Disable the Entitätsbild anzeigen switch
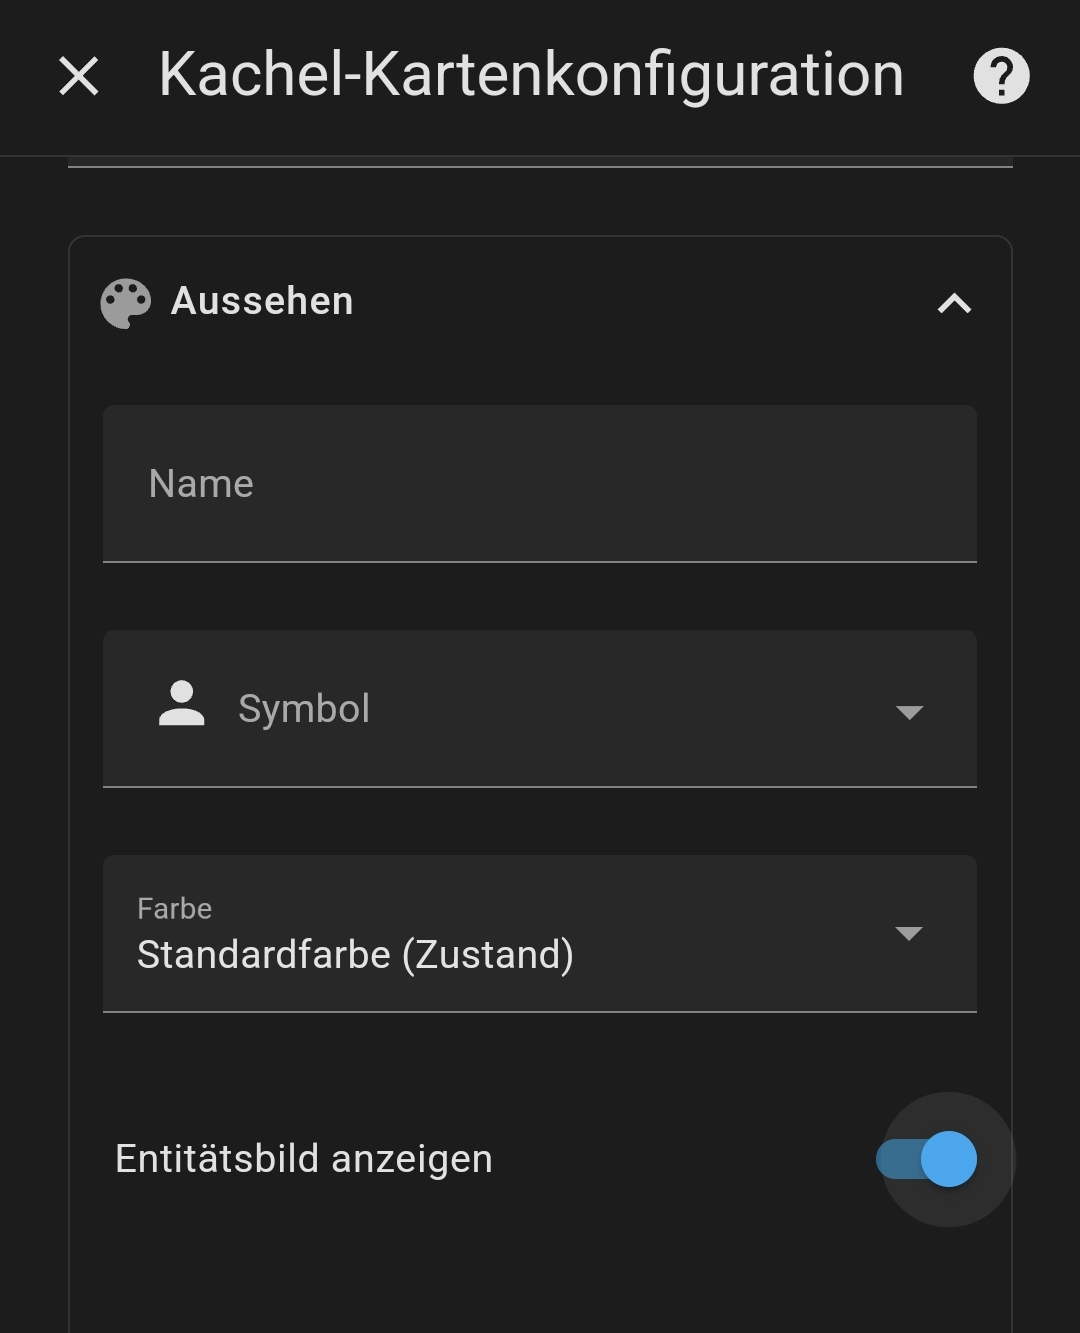 [x=926, y=1160]
